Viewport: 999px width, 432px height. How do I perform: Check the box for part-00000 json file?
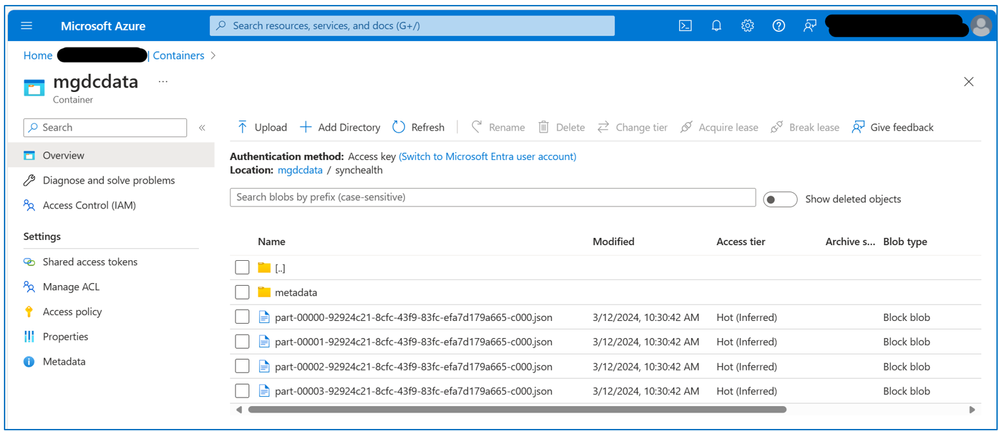[x=242, y=317]
